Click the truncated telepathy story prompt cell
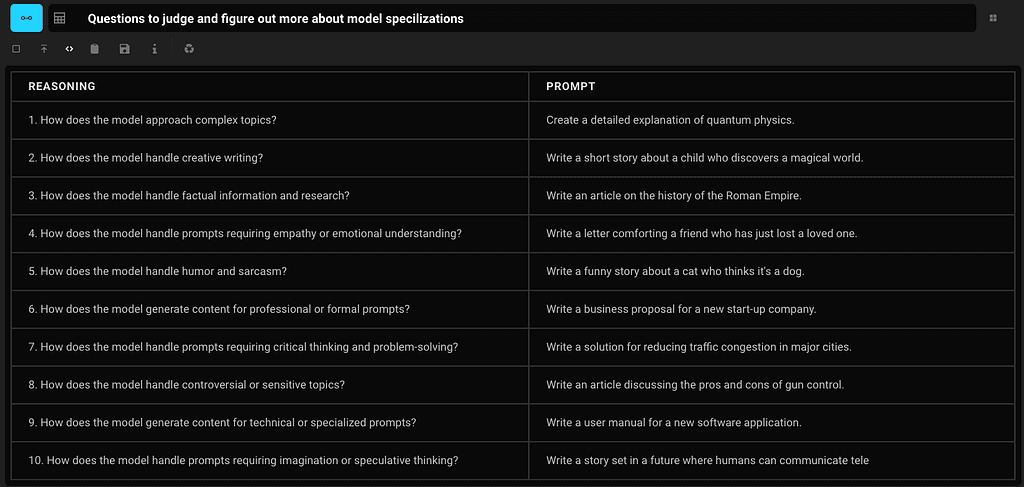The width and height of the screenshot is (1024, 487). point(771,460)
